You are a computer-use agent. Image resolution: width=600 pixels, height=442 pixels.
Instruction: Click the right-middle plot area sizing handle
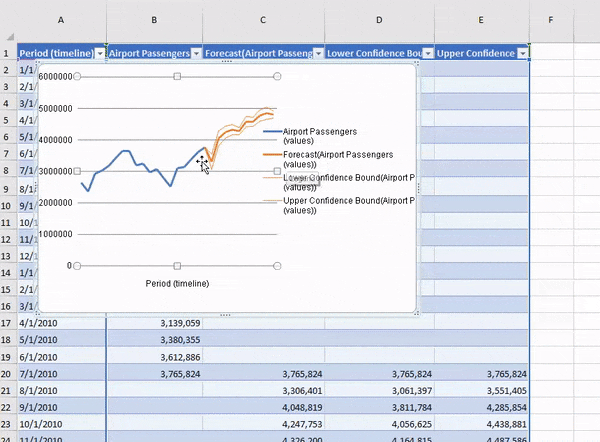coord(277,171)
